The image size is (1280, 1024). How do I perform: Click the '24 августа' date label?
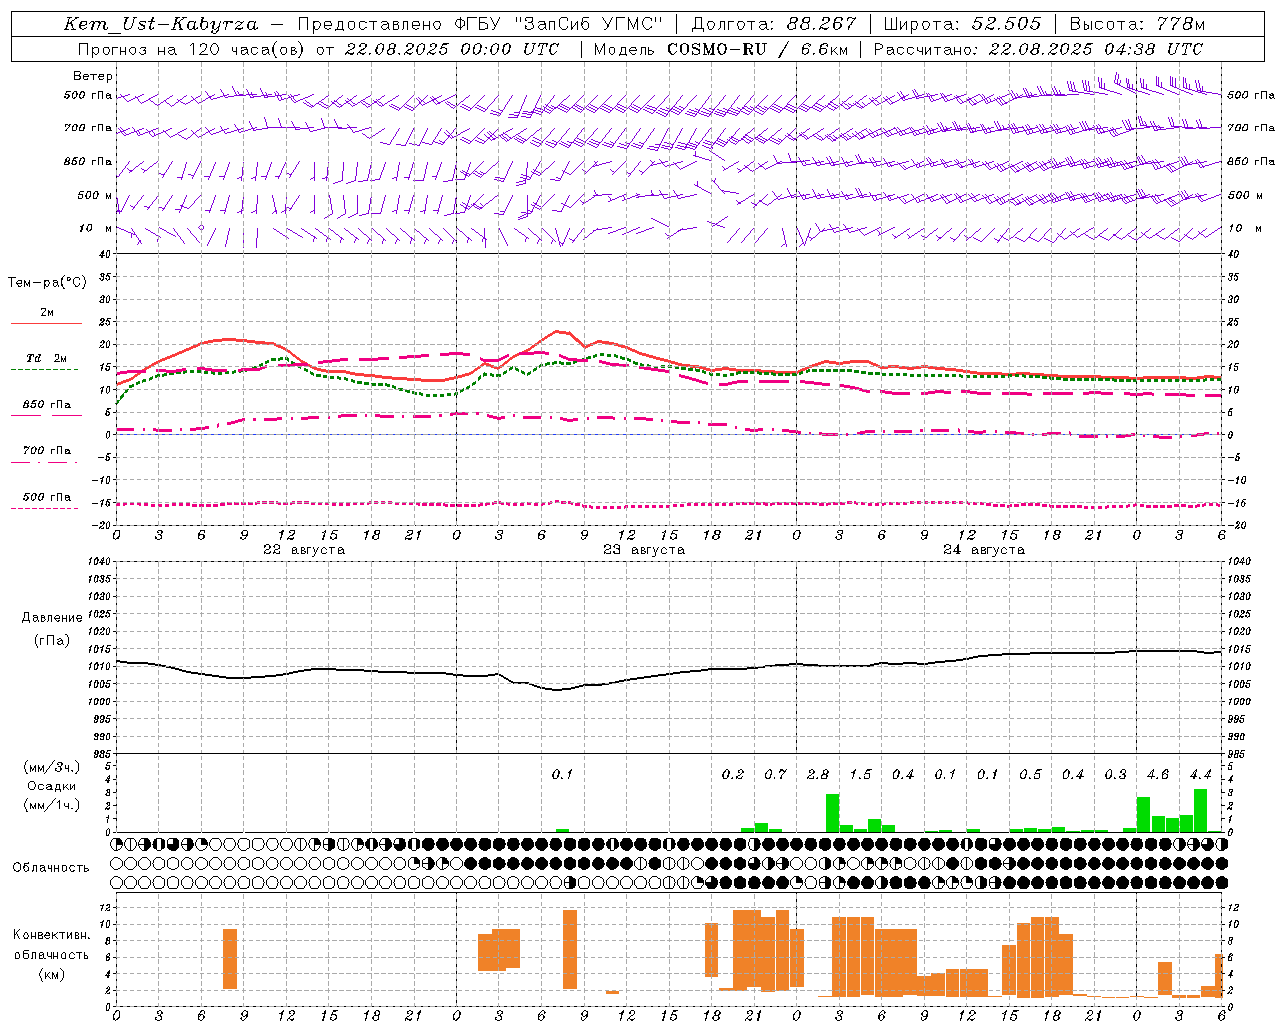coord(984,550)
